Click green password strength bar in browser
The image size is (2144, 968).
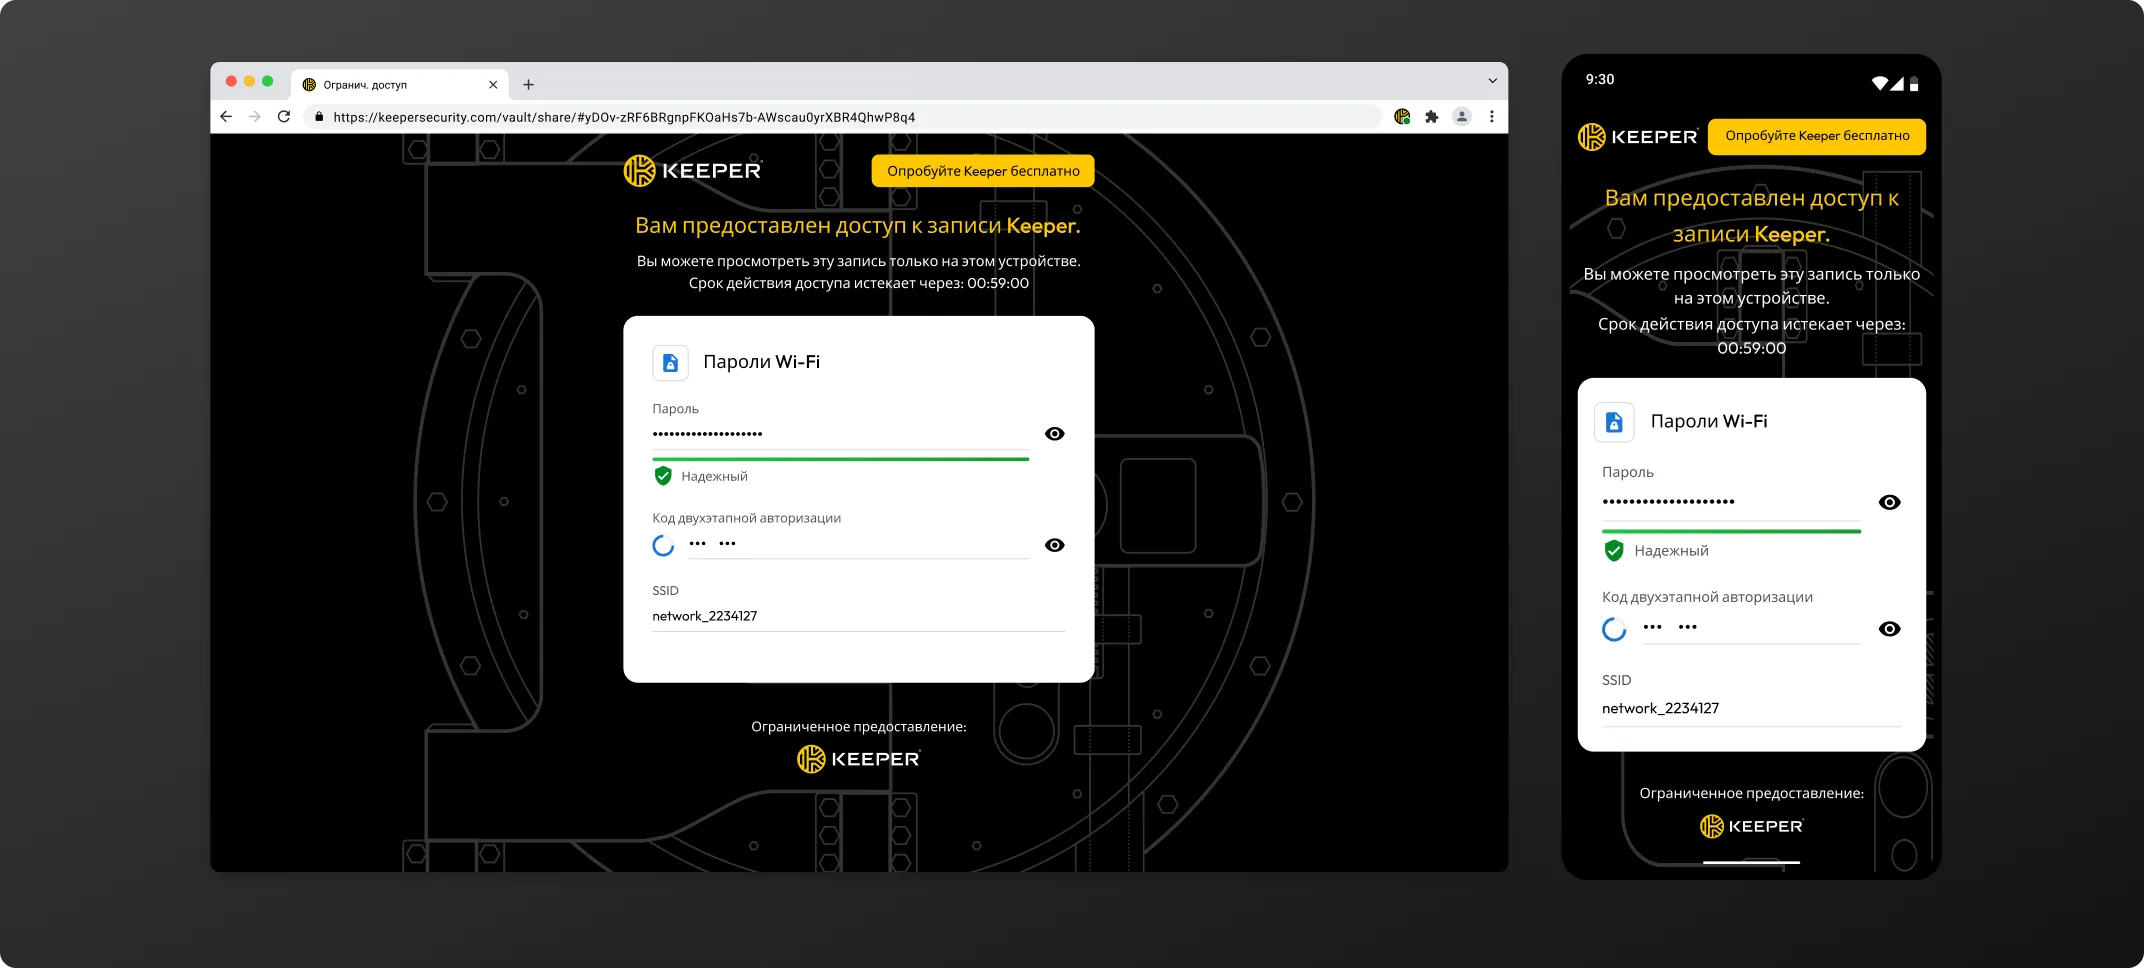tap(840, 459)
